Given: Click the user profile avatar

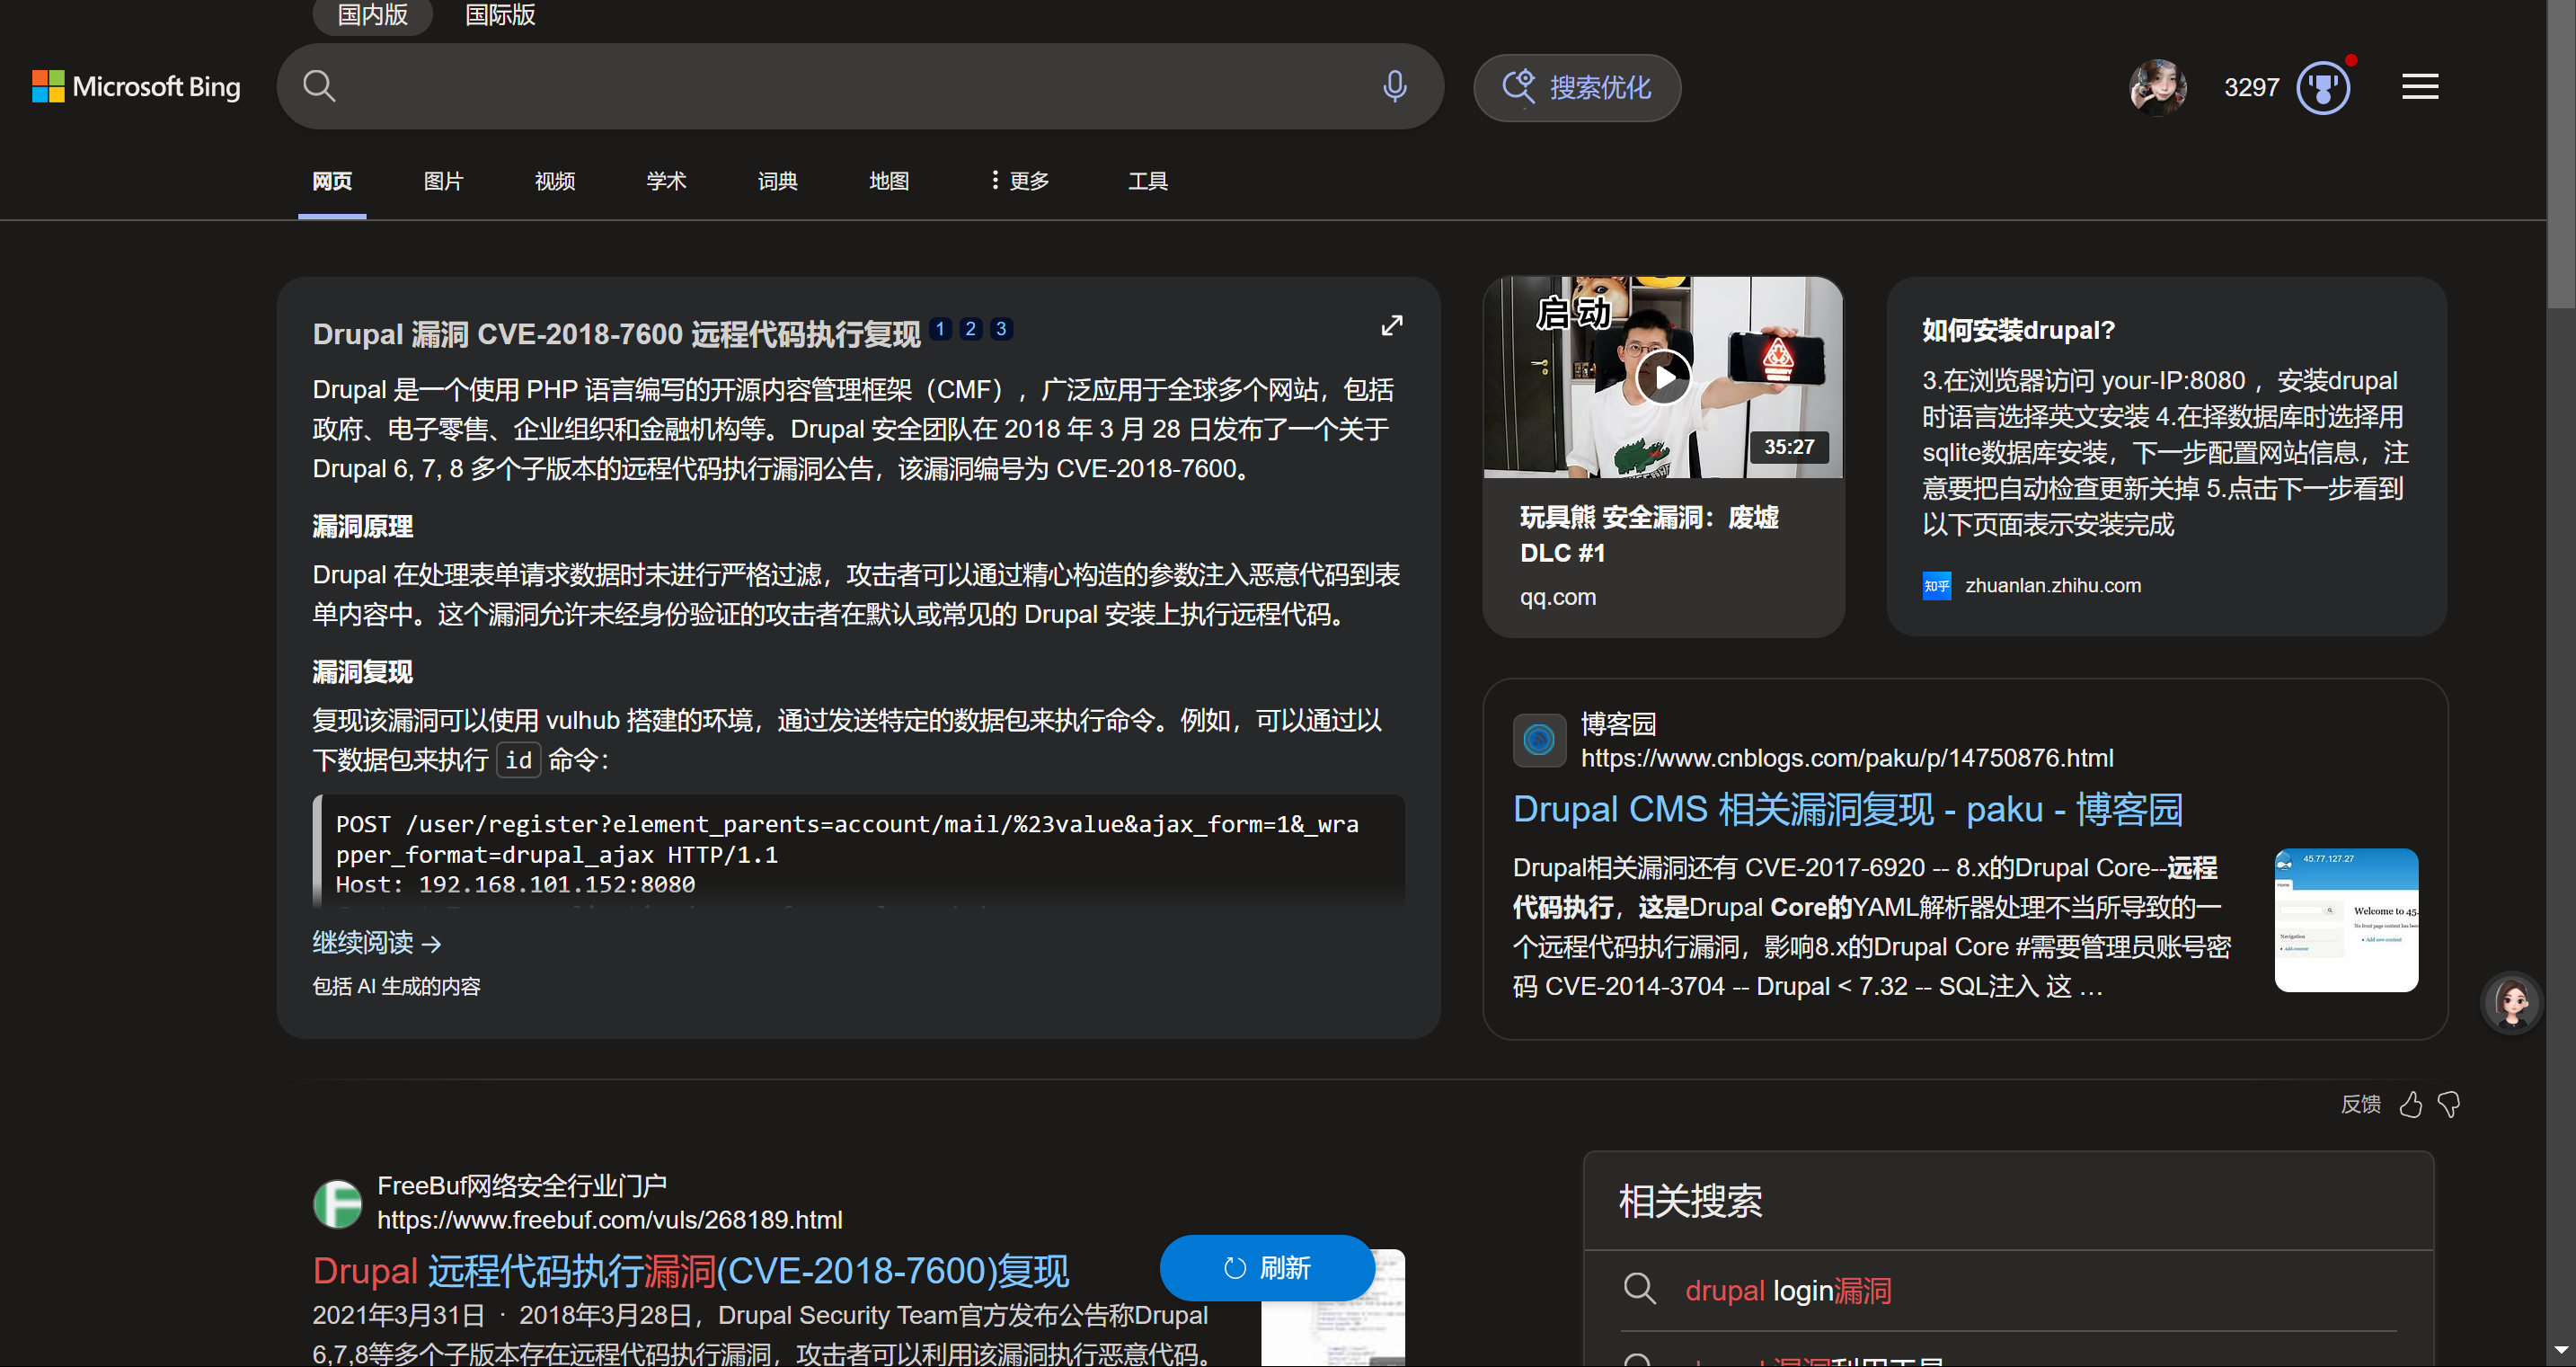Looking at the screenshot, I should 2157,87.
